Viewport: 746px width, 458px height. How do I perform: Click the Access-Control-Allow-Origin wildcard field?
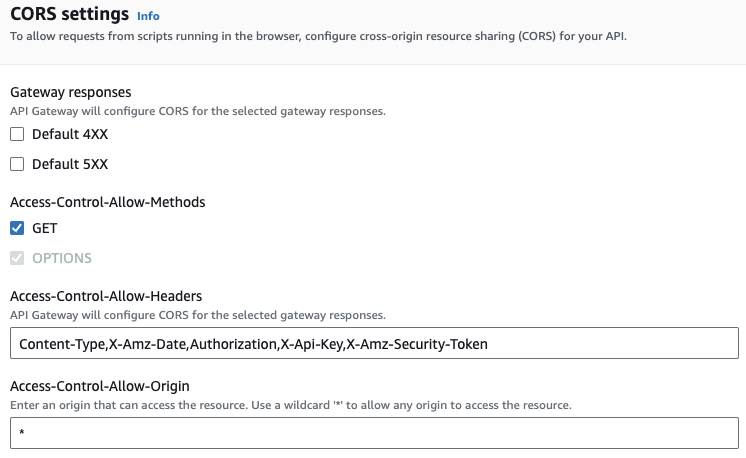coord(374,433)
